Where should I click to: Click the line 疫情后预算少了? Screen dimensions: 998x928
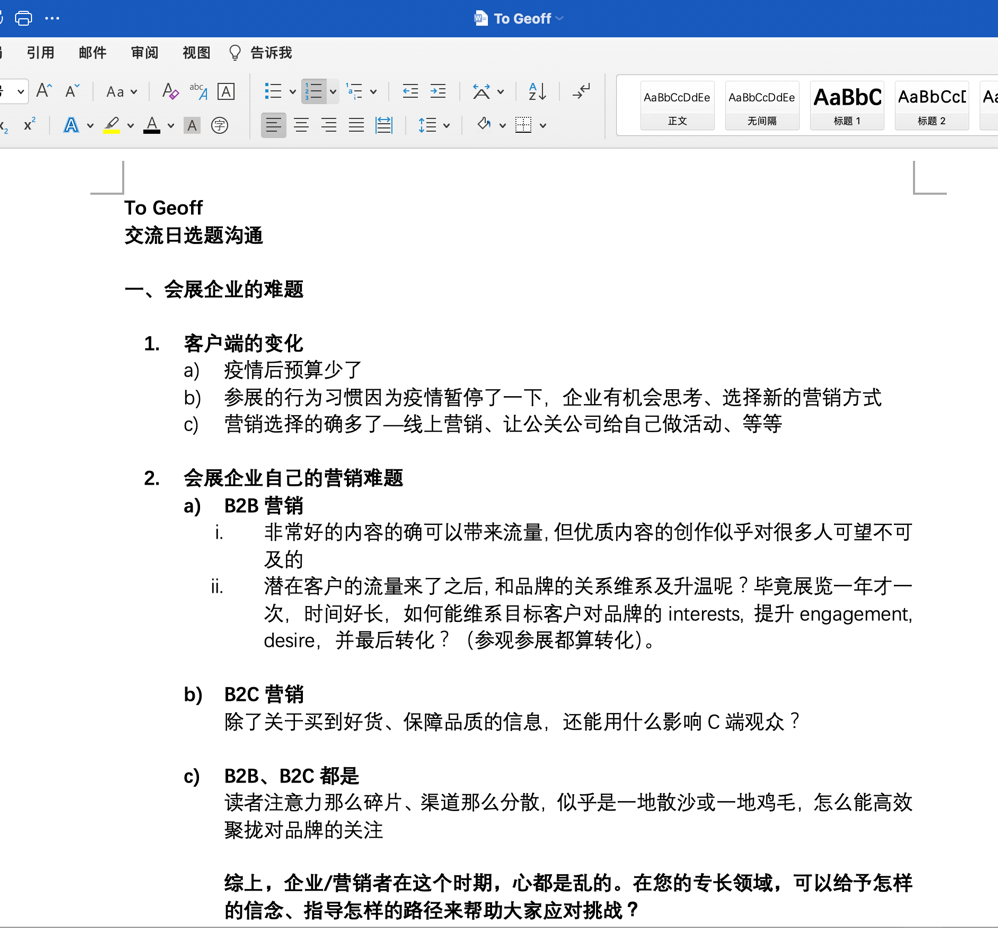pyautogui.click(x=293, y=370)
